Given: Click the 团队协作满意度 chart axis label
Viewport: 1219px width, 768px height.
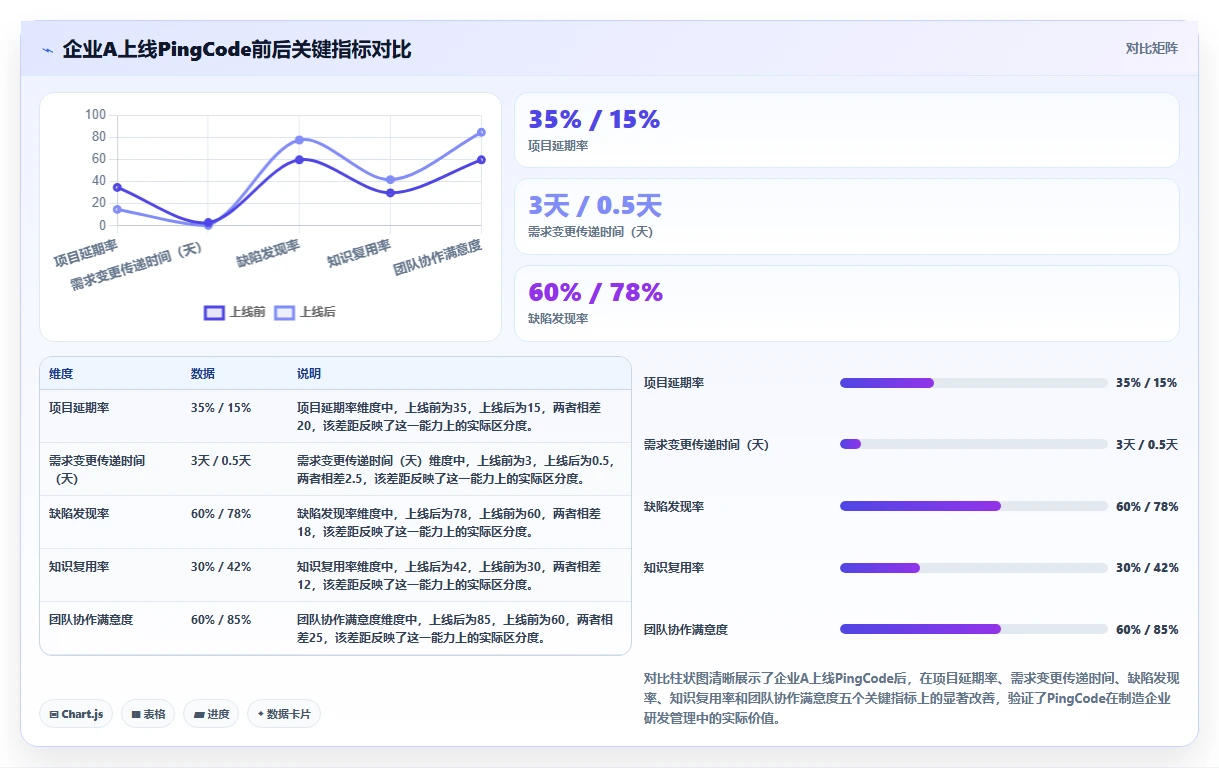Looking at the screenshot, I should [x=438, y=258].
